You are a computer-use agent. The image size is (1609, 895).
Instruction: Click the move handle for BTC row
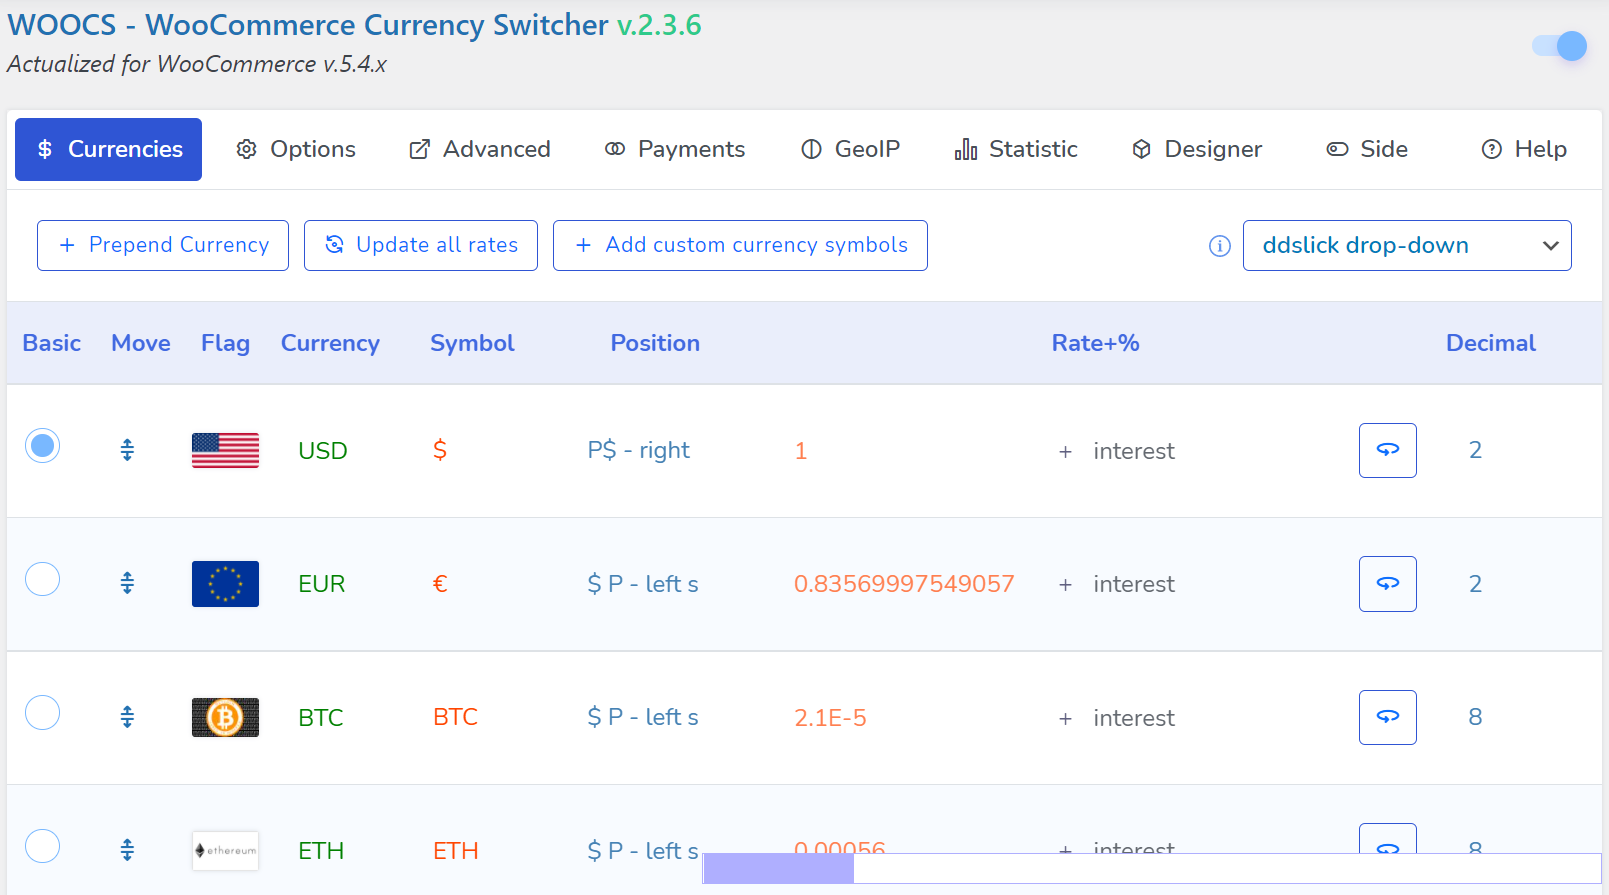pos(127,717)
